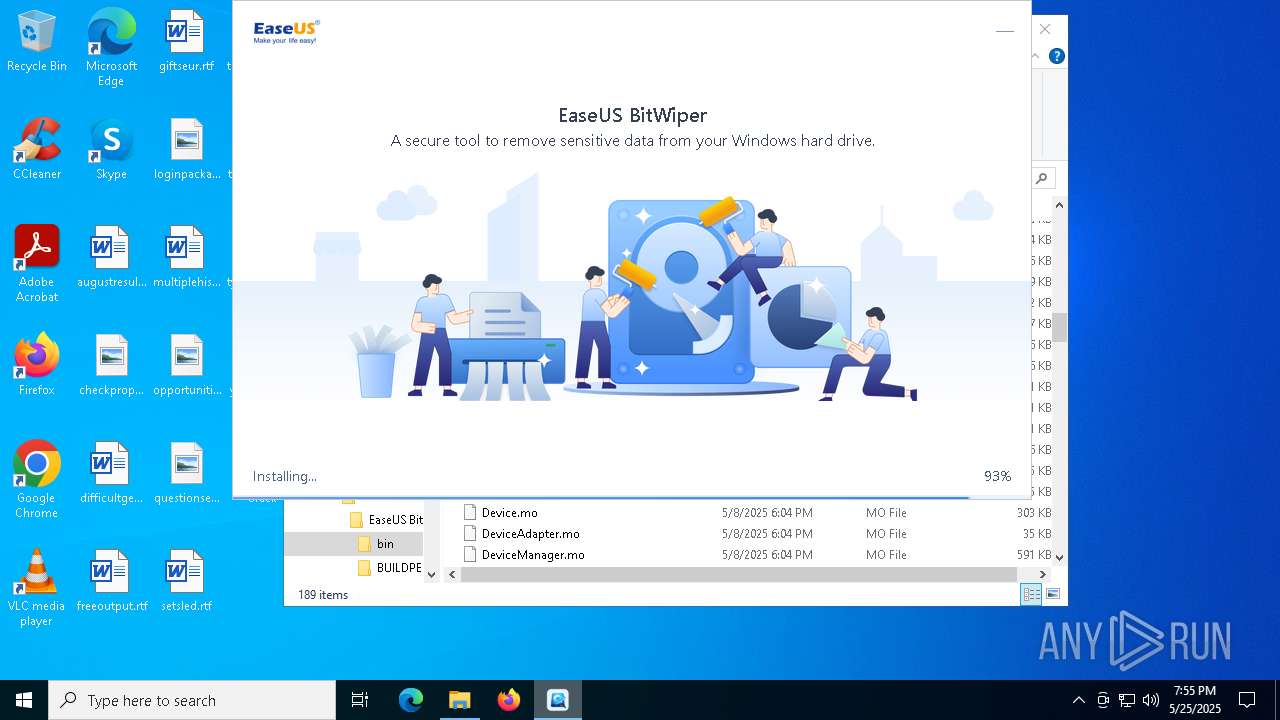Image resolution: width=1280 pixels, height=720 pixels.
Task: Open the volume control tray icon
Action: pos(1151,700)
